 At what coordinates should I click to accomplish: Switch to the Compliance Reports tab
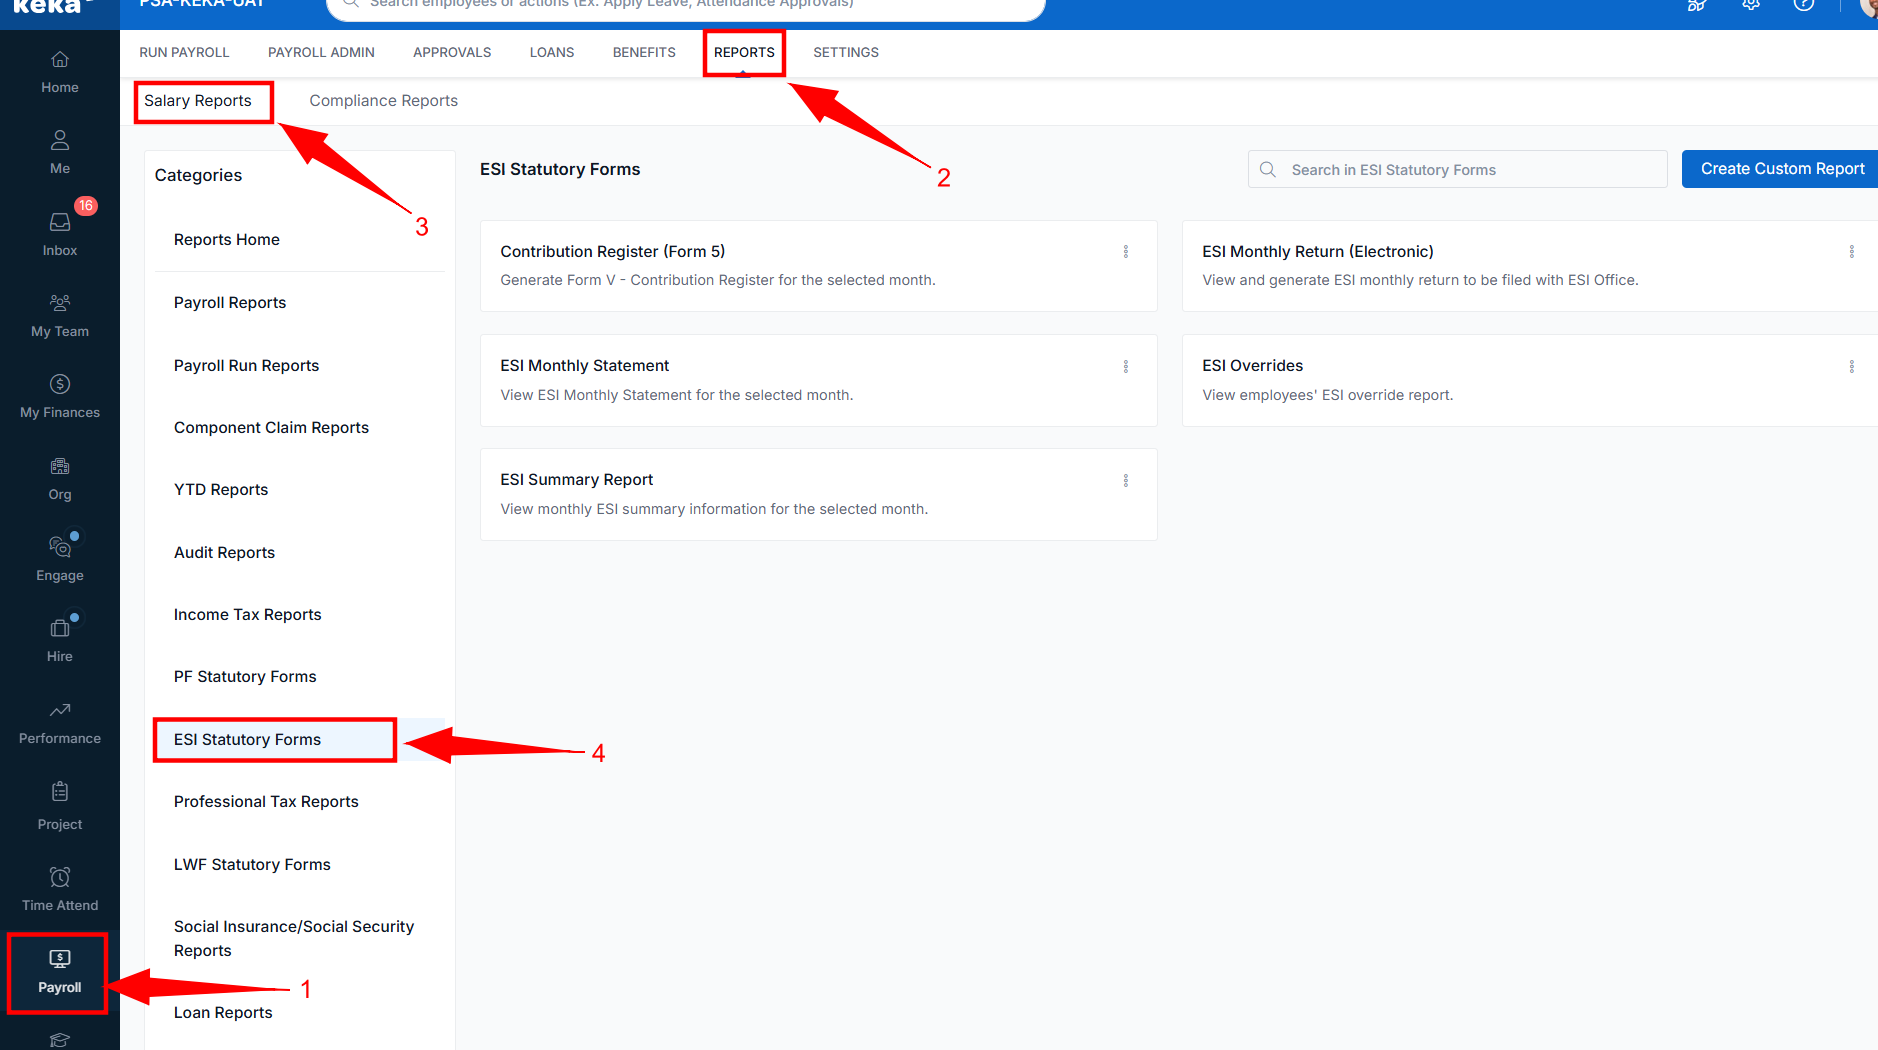tap(383, 100)
